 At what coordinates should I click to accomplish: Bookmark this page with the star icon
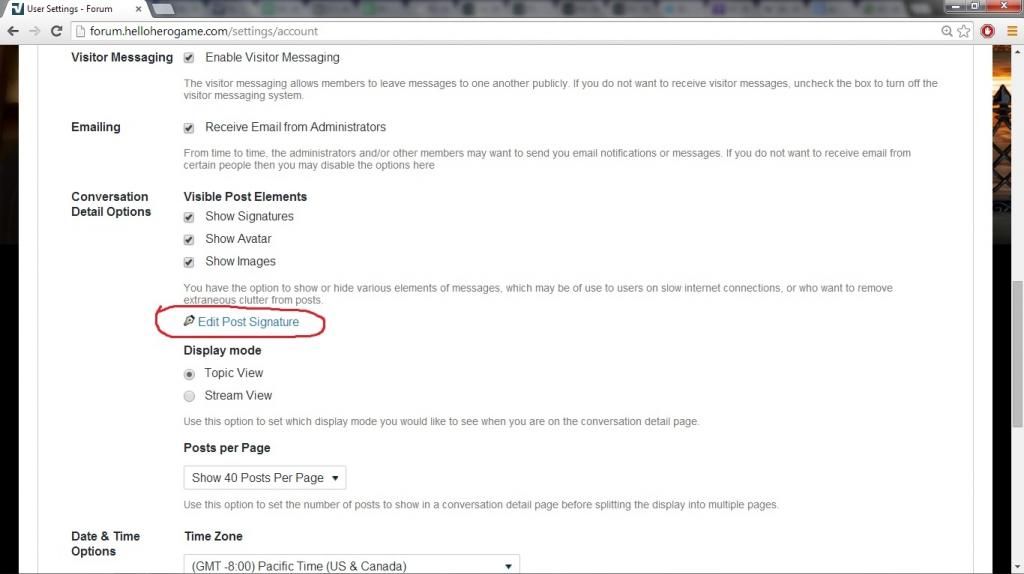tap(963, 31)
